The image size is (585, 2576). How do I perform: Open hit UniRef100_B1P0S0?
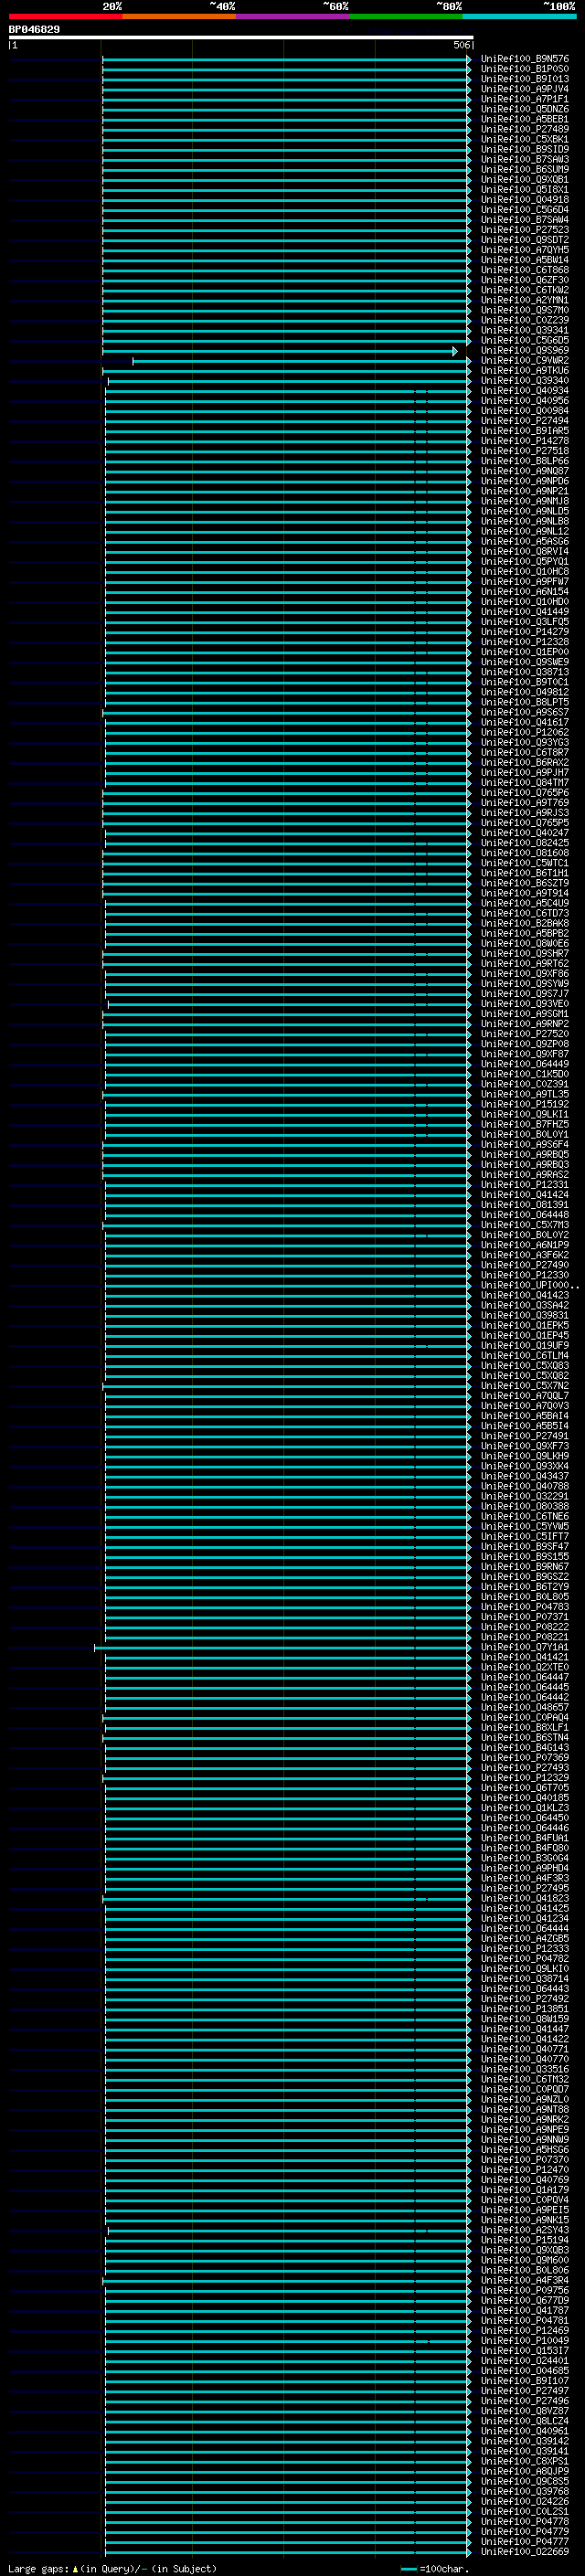(525, 69)
